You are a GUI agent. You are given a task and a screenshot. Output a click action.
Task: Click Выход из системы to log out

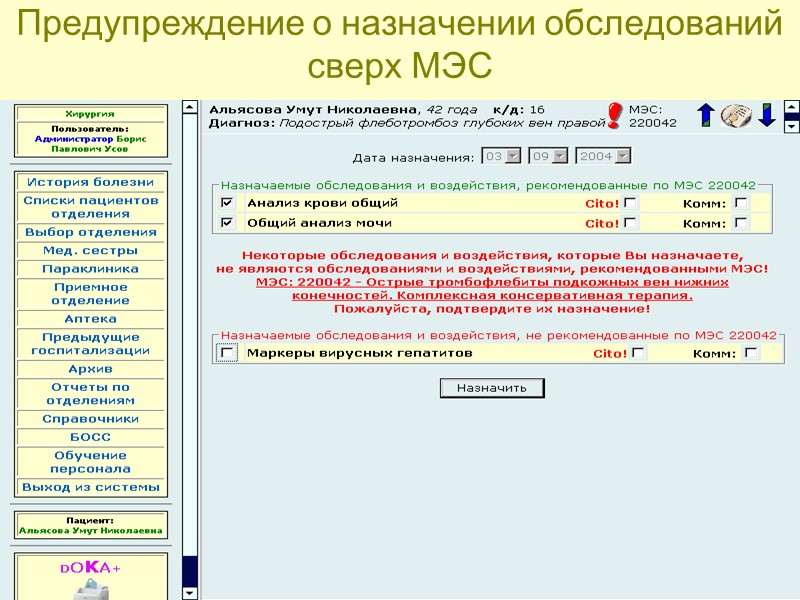(x=90, y=487)
